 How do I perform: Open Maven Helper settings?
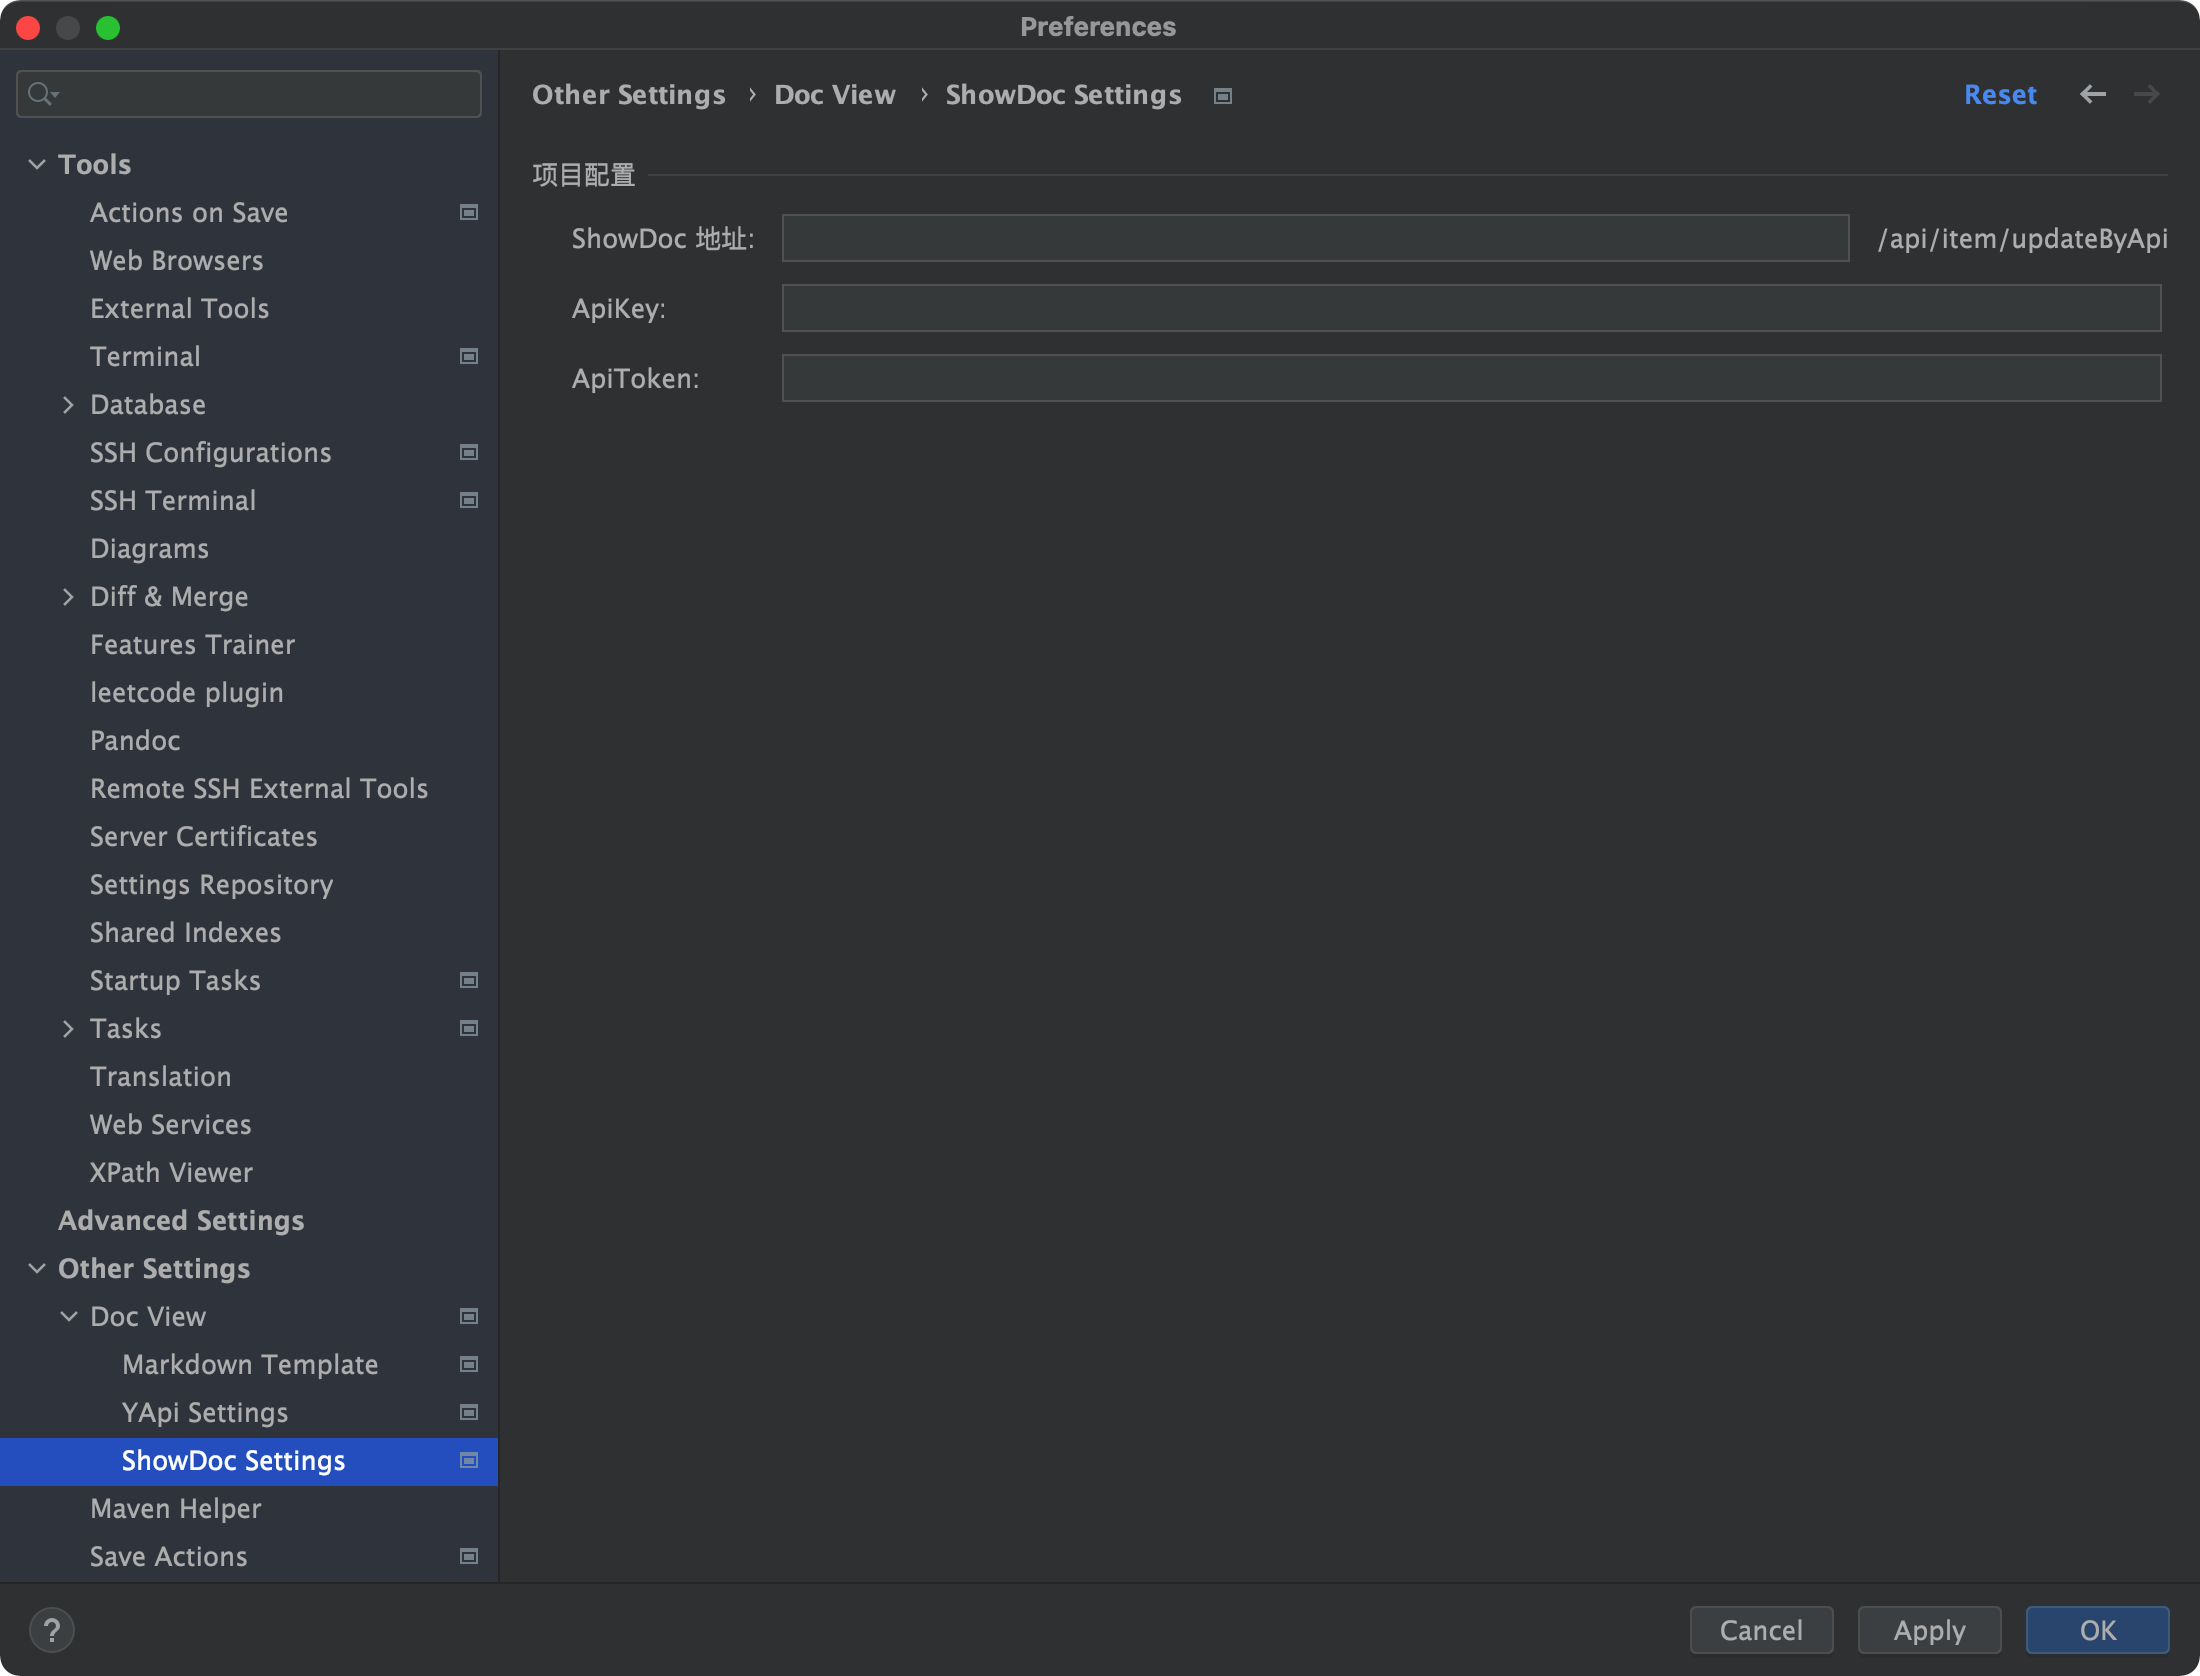click(175, 1508)
